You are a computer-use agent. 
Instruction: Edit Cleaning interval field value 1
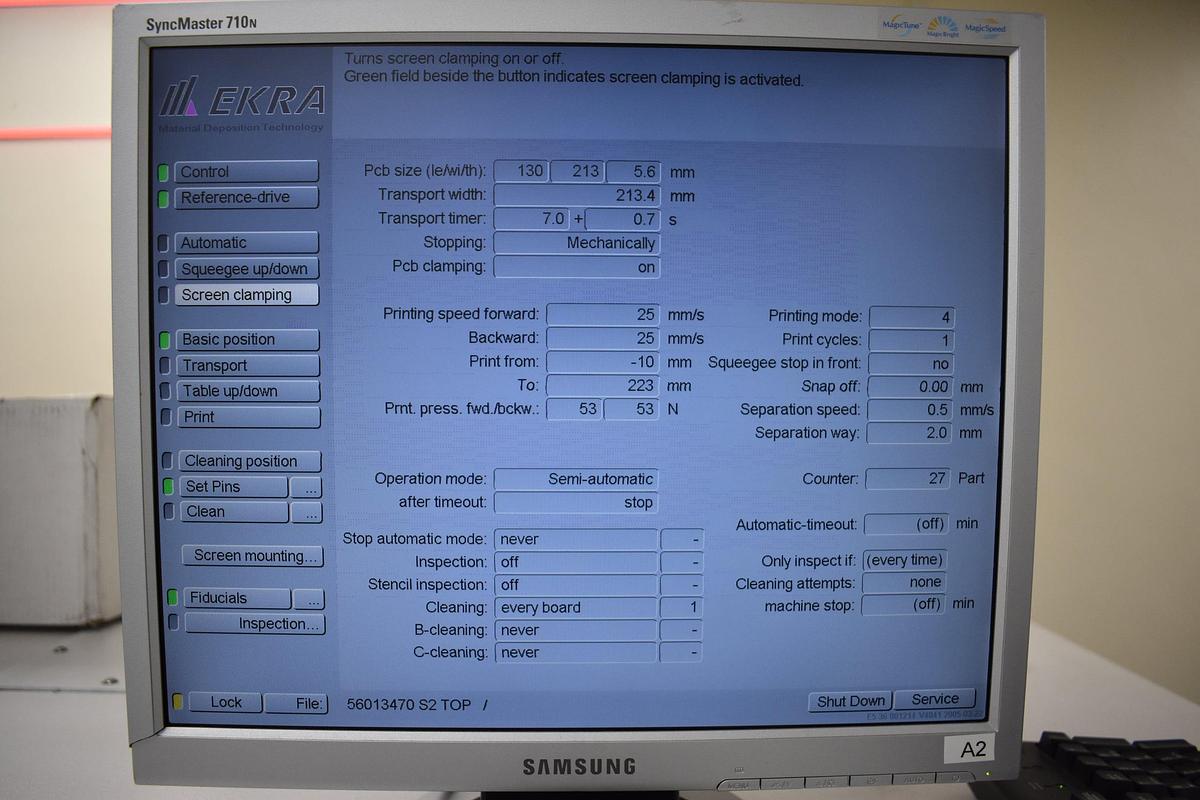[x=682, y=608]
